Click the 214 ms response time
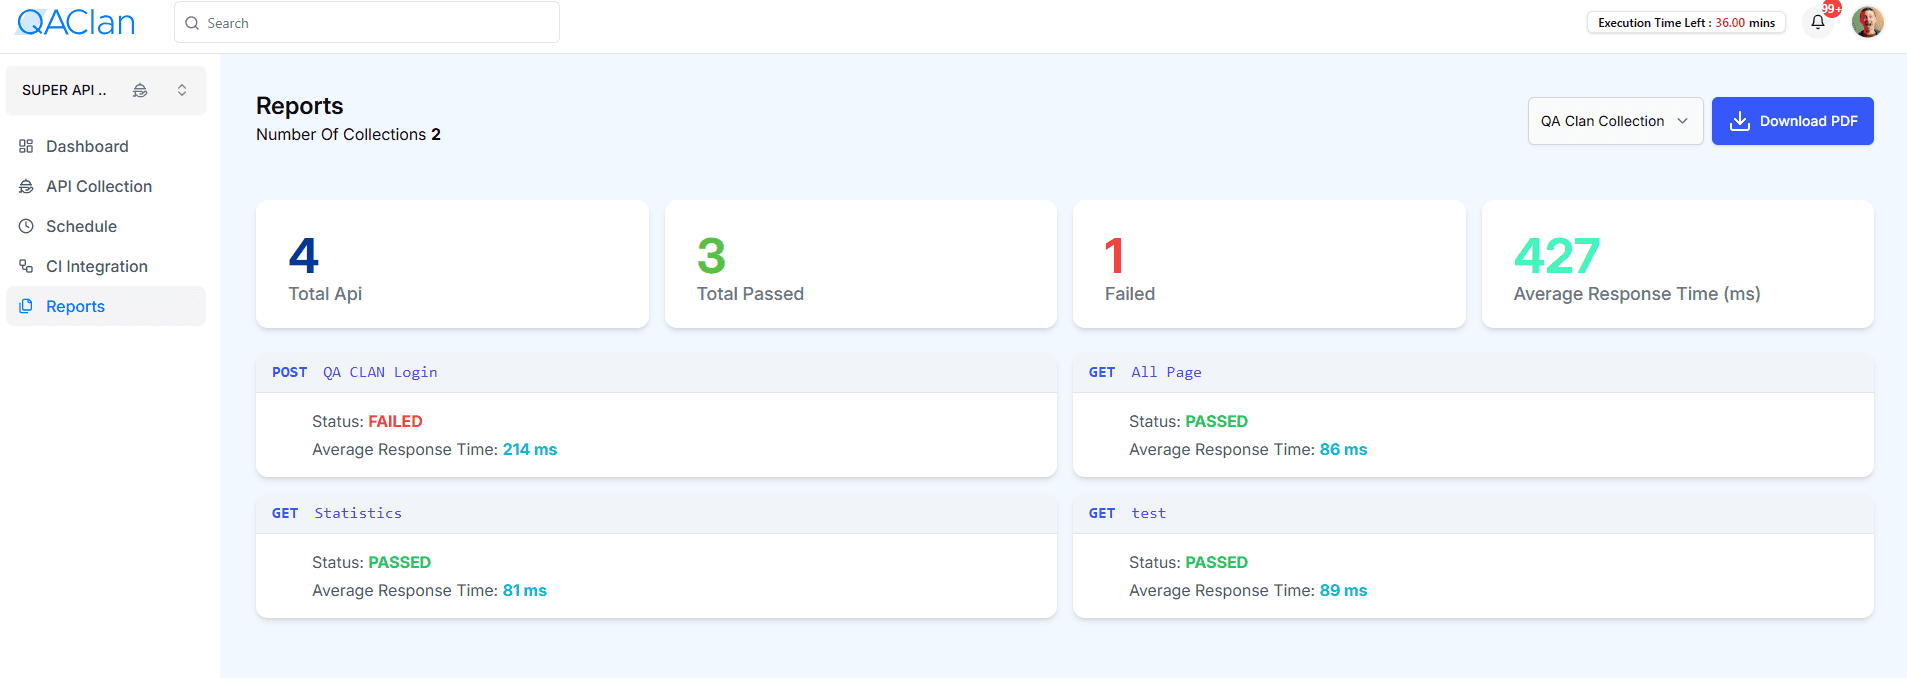Screen dimensions: 1907x678 pyautogui.click(x=530, y=449)
